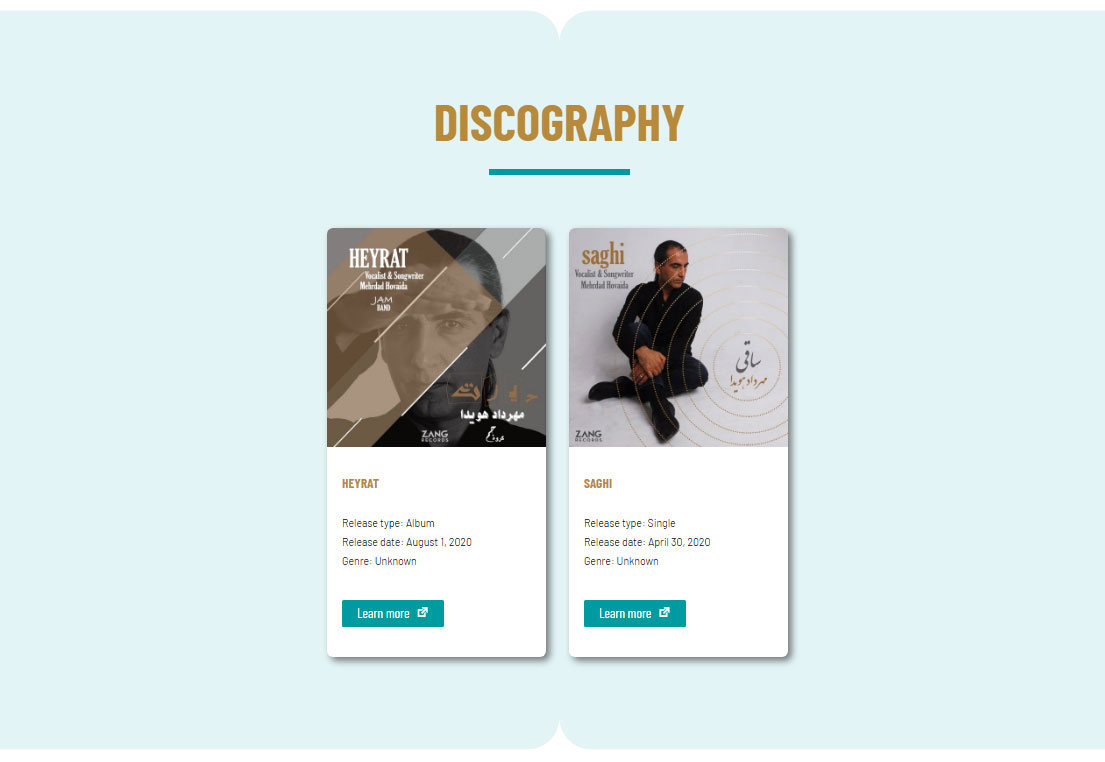Click the Zang Records logo on Saghi cover
This screenshot has width=1105, height=762.
(x=588, y=436)
